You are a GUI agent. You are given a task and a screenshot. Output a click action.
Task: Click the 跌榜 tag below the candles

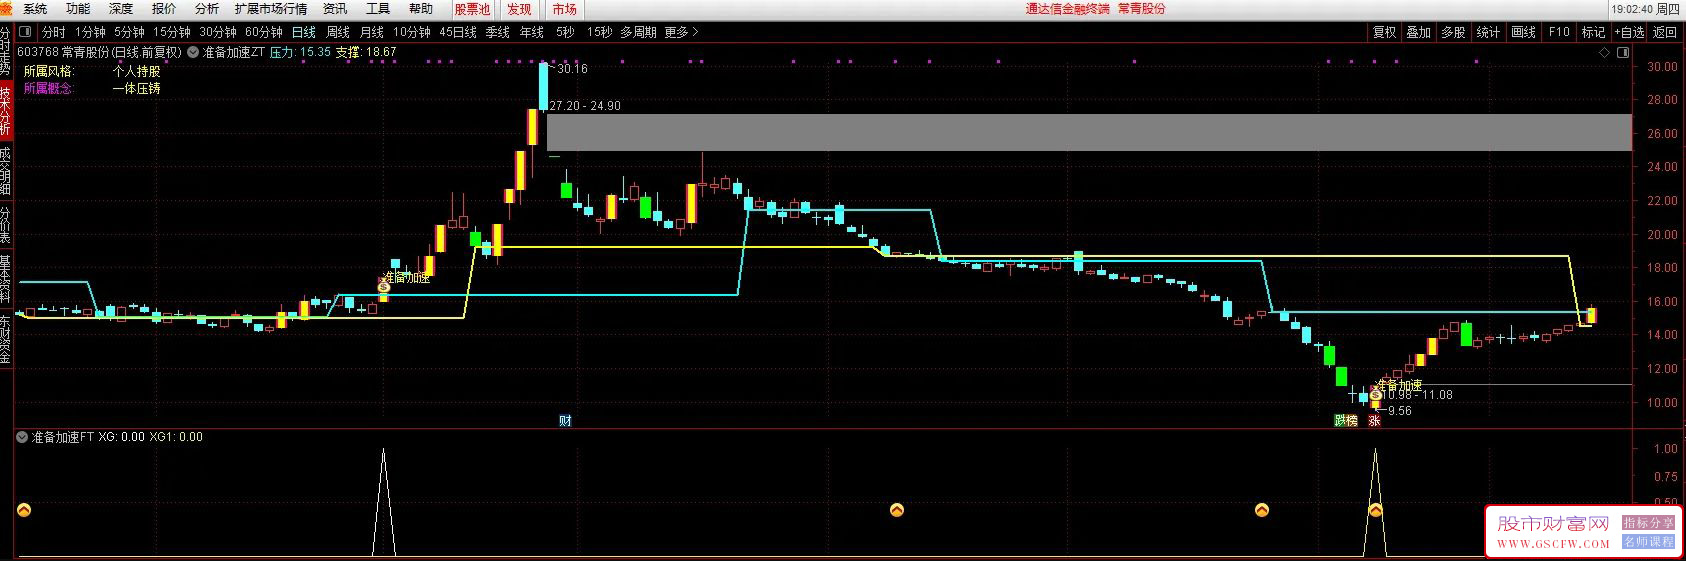(x=1346, y=421)
